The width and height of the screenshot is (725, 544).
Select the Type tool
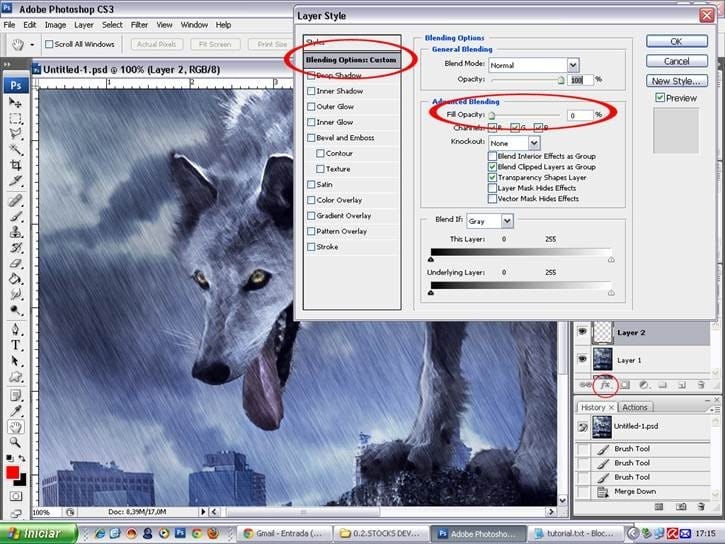[x=15, y=345]
